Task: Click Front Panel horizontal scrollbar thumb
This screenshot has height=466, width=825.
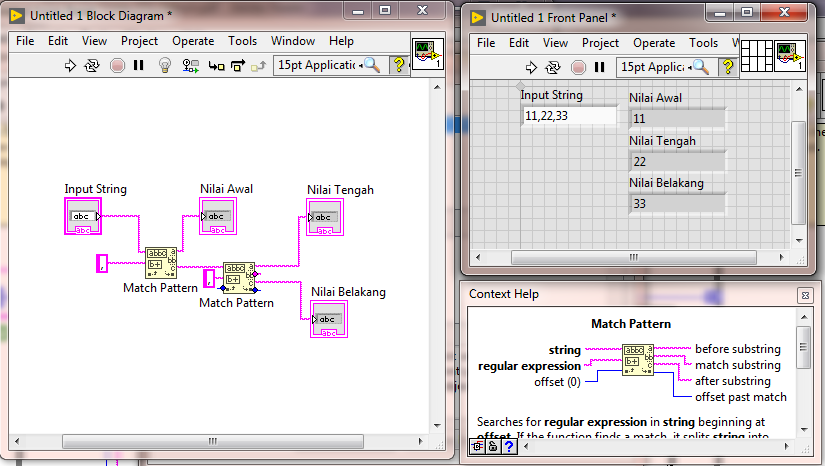Action: click(x=634, y=257)
